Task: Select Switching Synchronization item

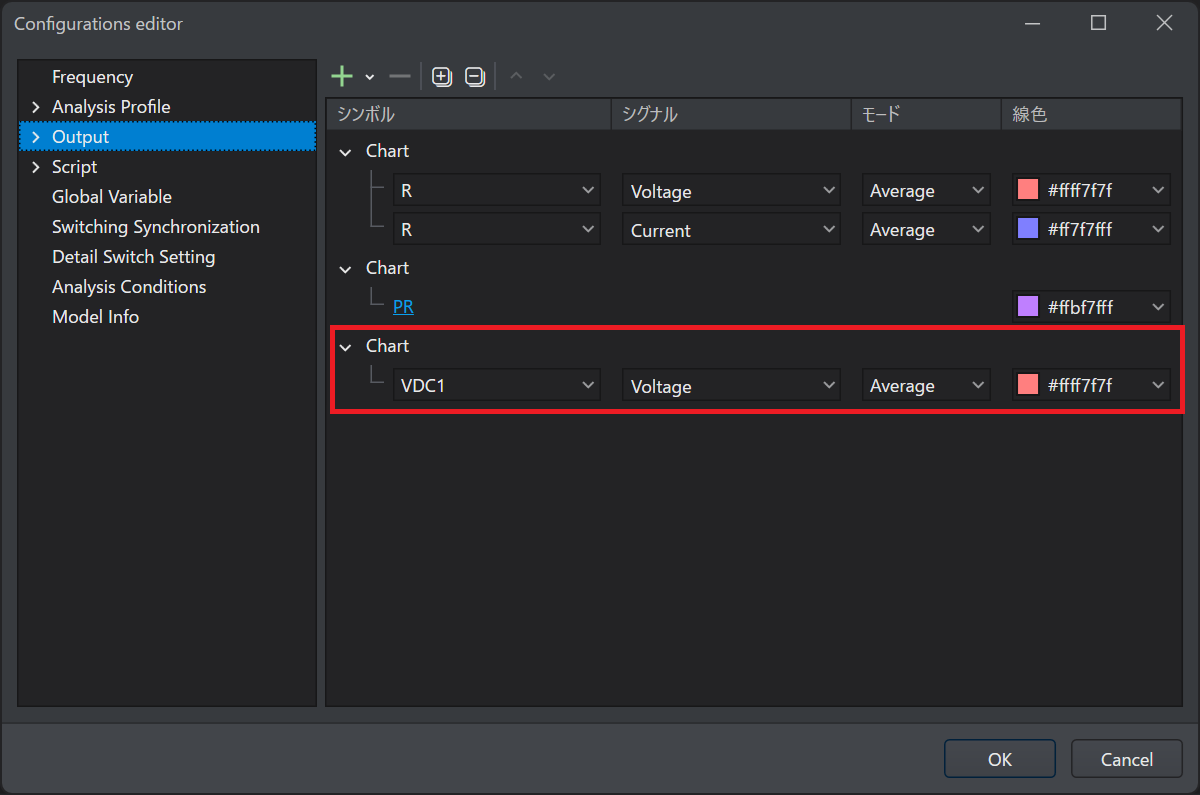Action: [156, 227]
